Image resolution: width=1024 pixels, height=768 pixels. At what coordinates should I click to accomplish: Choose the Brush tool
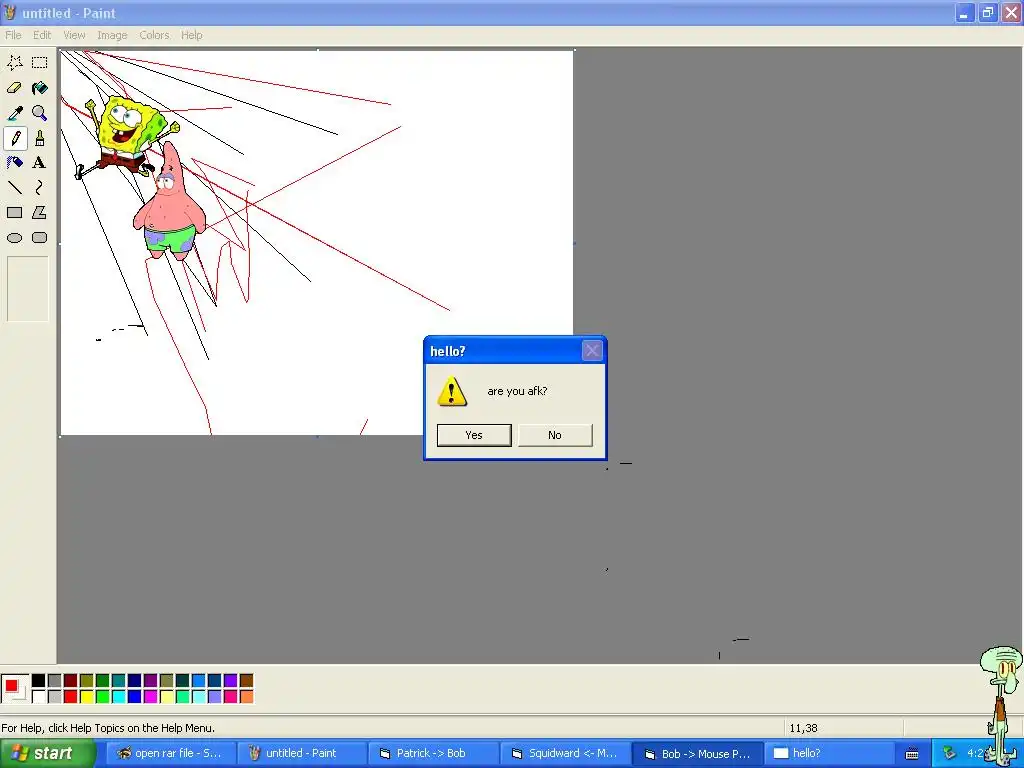tap(40, 138)
